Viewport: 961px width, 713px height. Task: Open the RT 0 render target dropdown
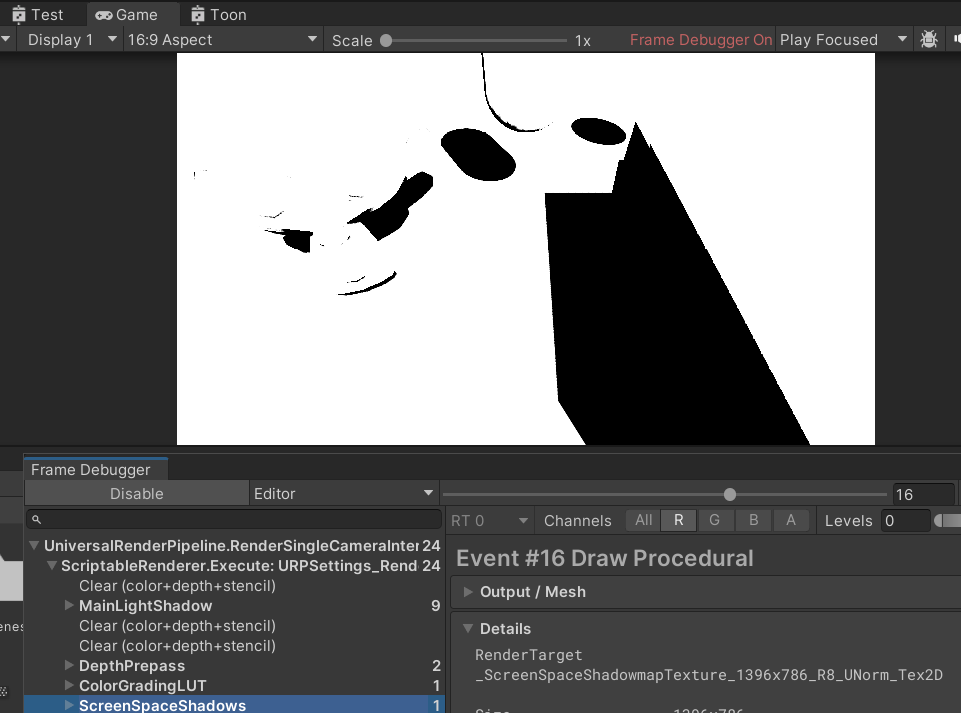(489, 520)
